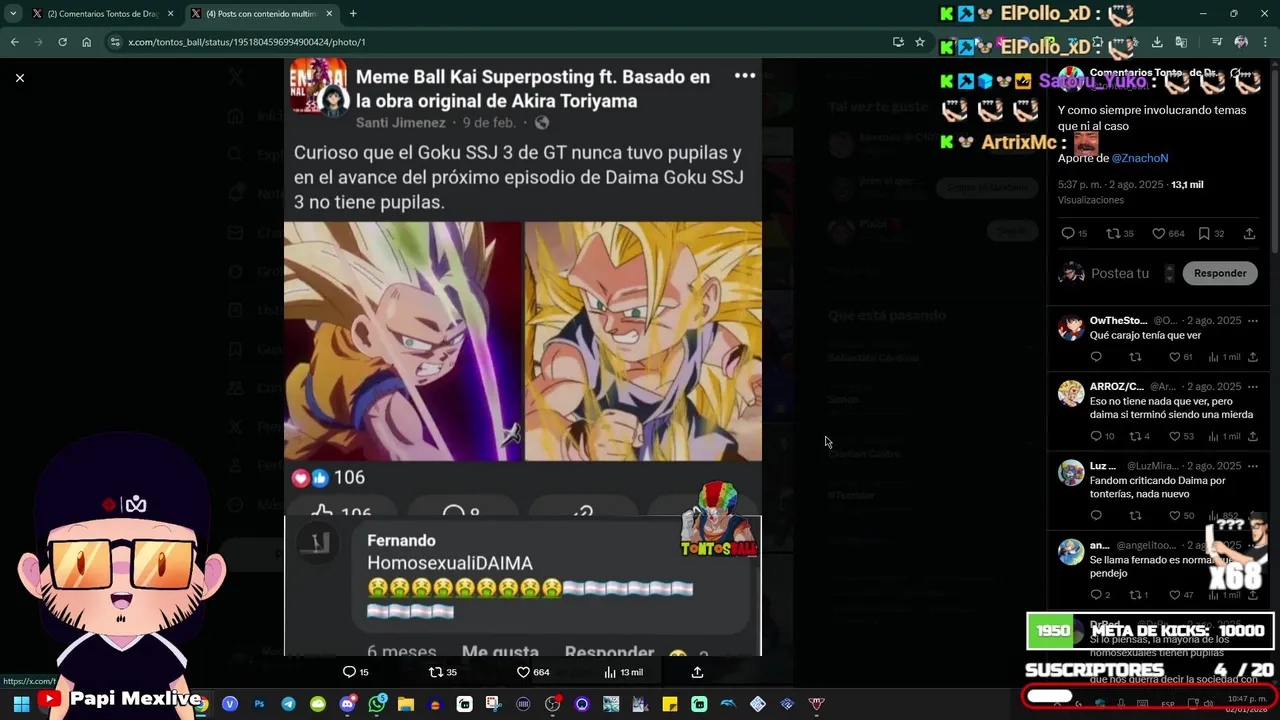Open the three-dot menu of the meme post
The image size is (1280, 720).
tap(745, 76)
